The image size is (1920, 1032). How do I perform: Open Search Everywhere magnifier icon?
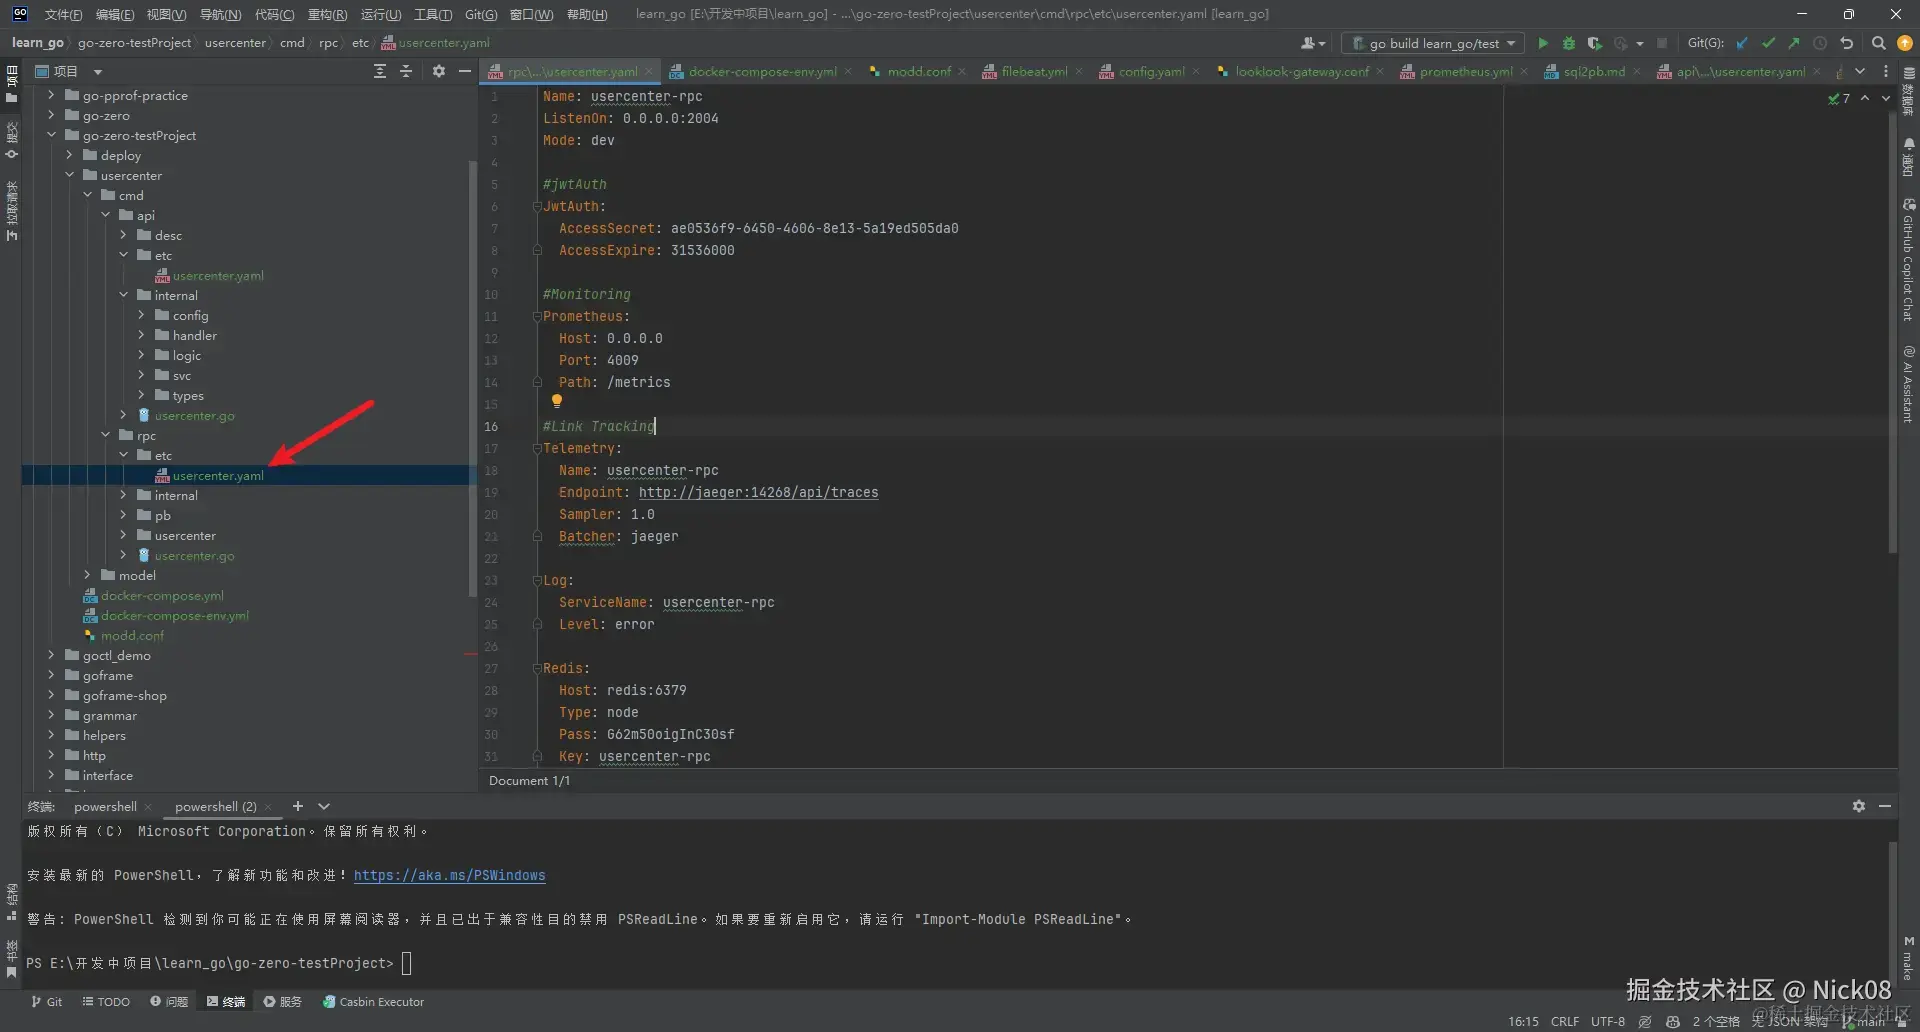click(x=1878, y=43)
